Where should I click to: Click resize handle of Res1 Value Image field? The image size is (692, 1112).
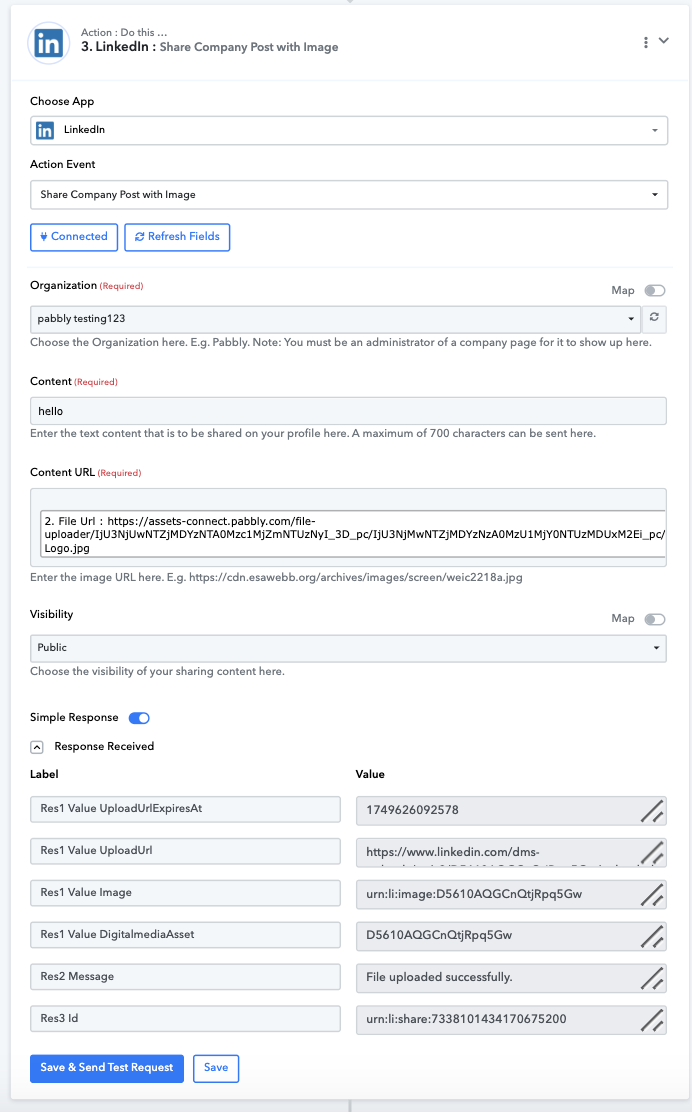[652, 894]
